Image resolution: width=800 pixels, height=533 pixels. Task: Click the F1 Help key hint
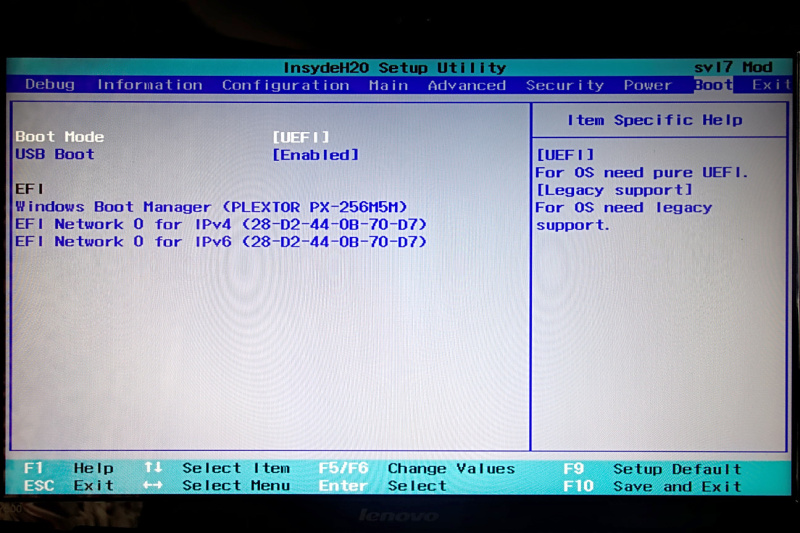[x=68, y=468]
